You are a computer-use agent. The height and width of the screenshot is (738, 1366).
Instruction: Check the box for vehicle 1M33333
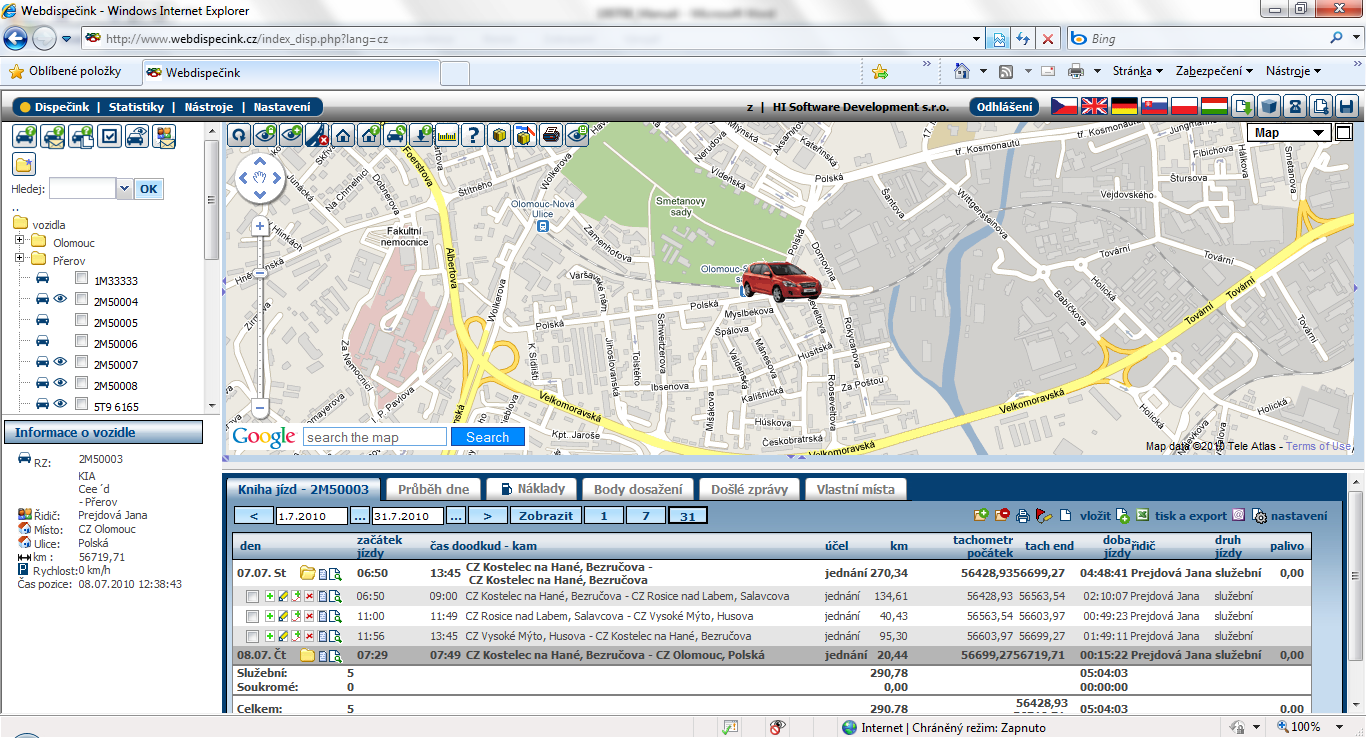coord(81,280)
